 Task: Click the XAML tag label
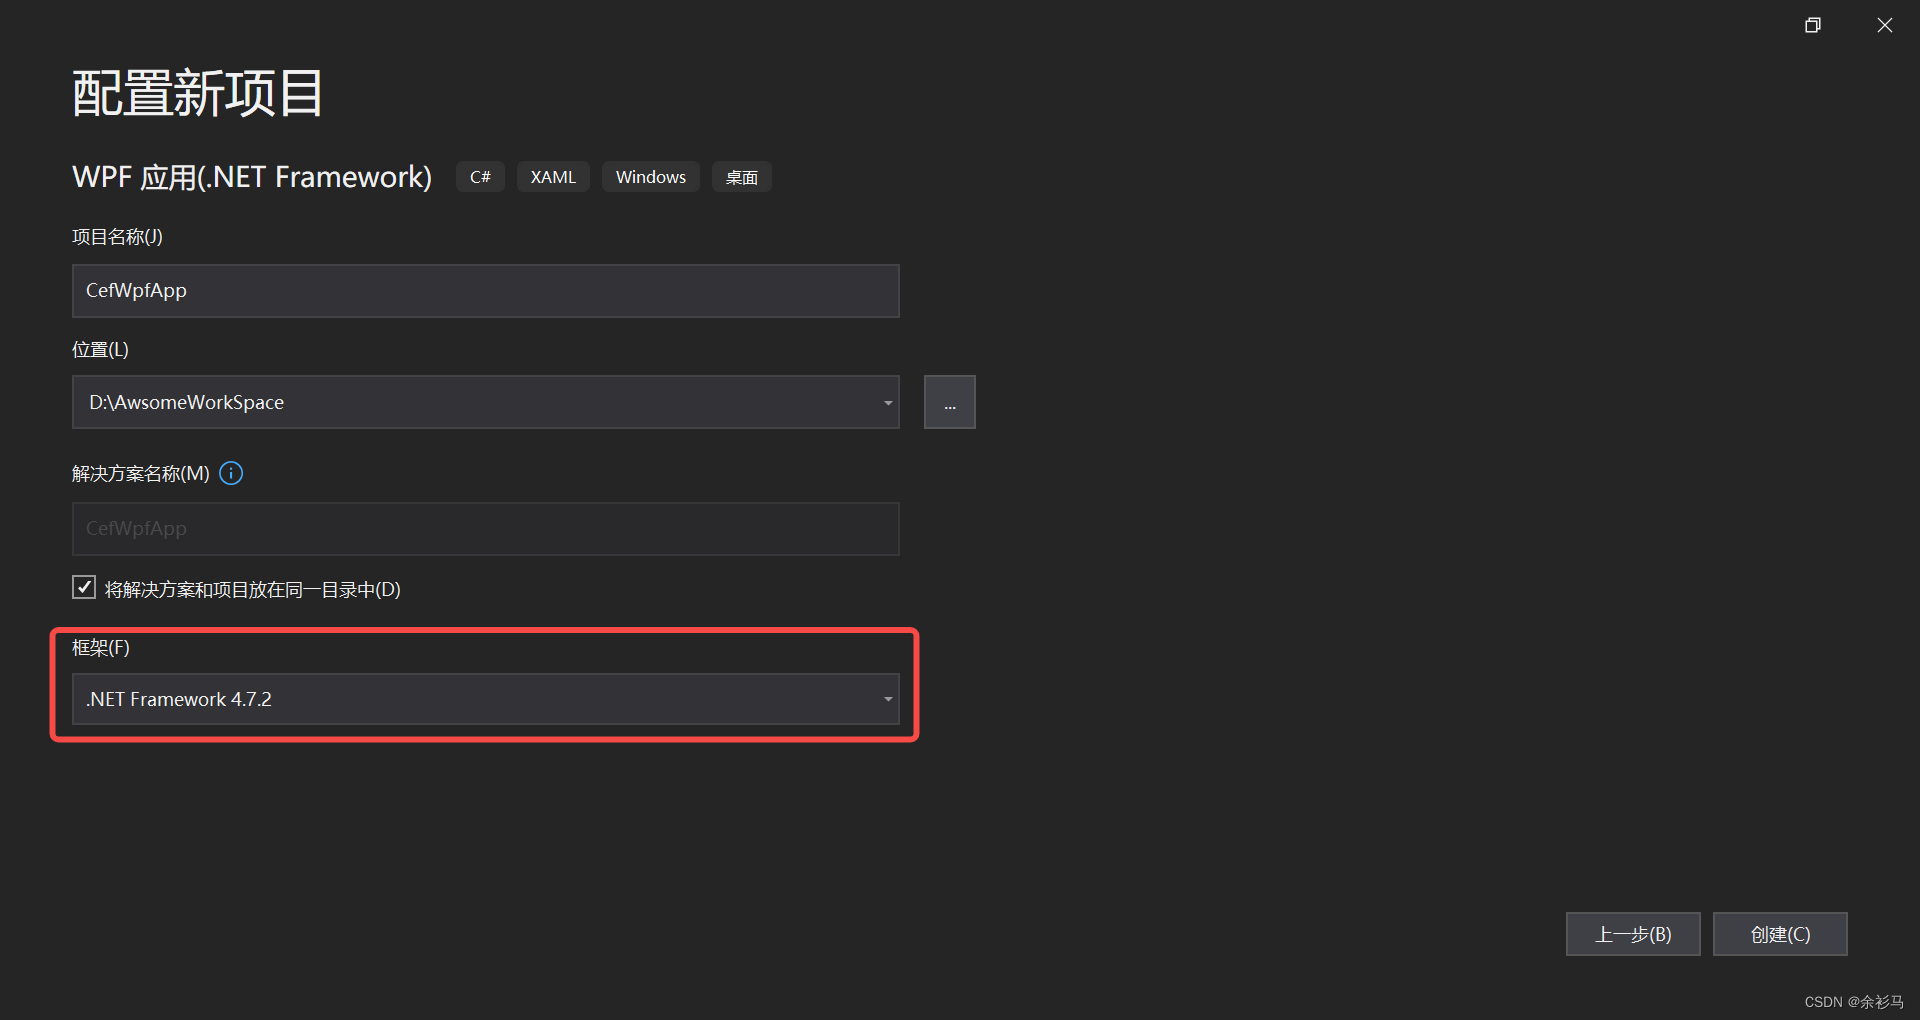[552, 176]
